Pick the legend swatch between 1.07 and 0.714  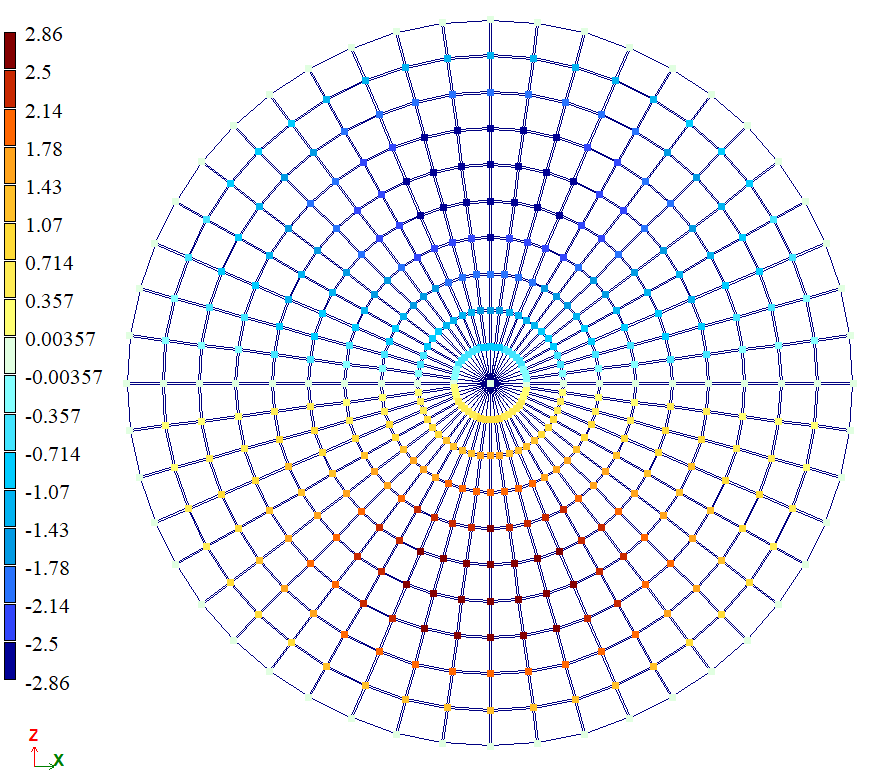(x=10, y=243)
